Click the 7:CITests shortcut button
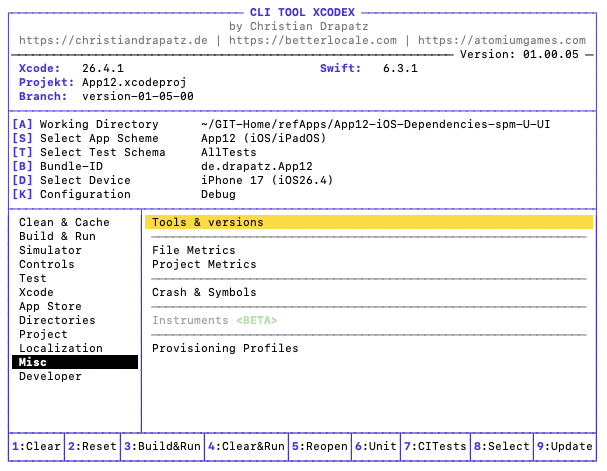Screen dimensions: 607x471 pyautogui.click(x=435, y=446)
